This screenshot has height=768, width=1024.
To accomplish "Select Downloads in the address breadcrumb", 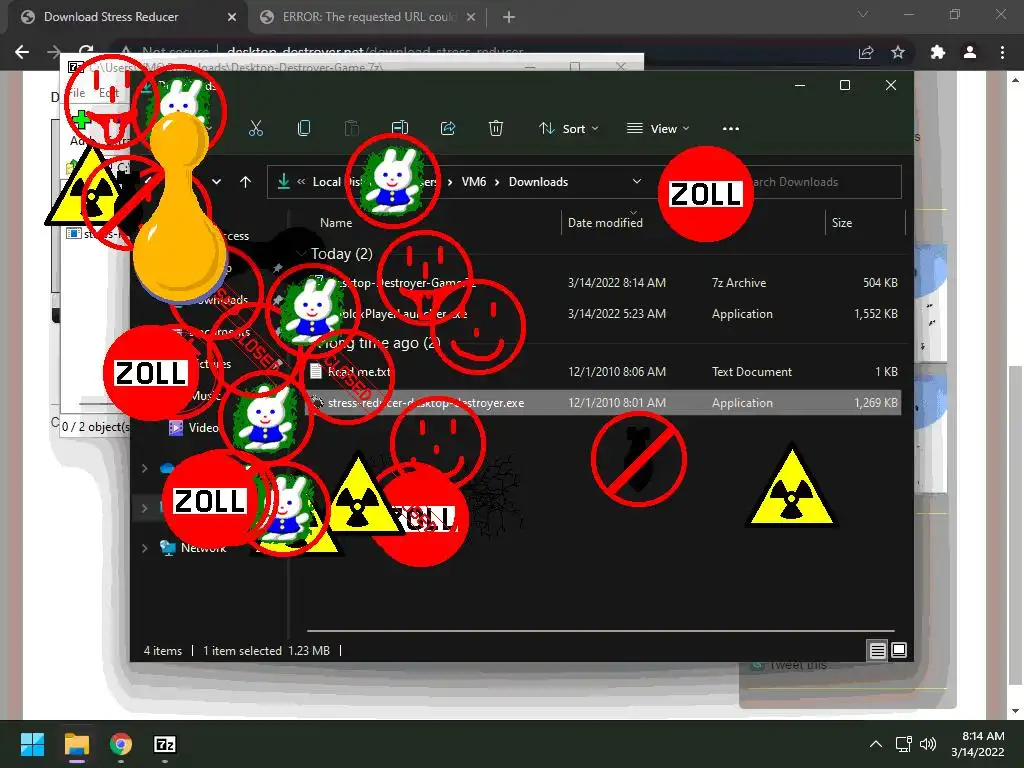I will click(538, 182).
